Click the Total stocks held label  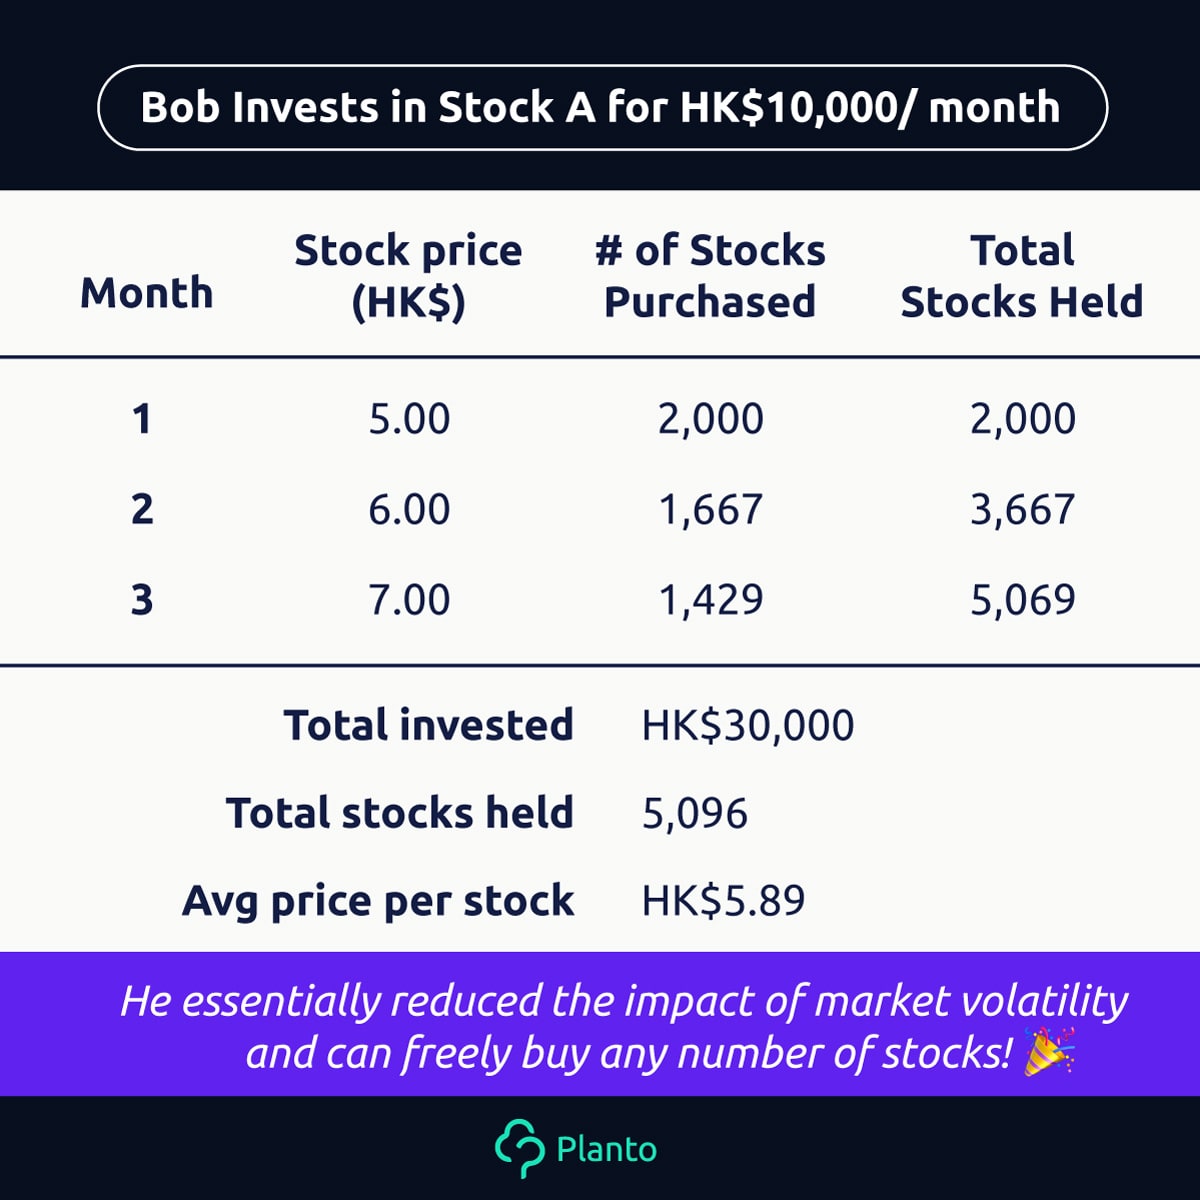[x=400, y=813]
